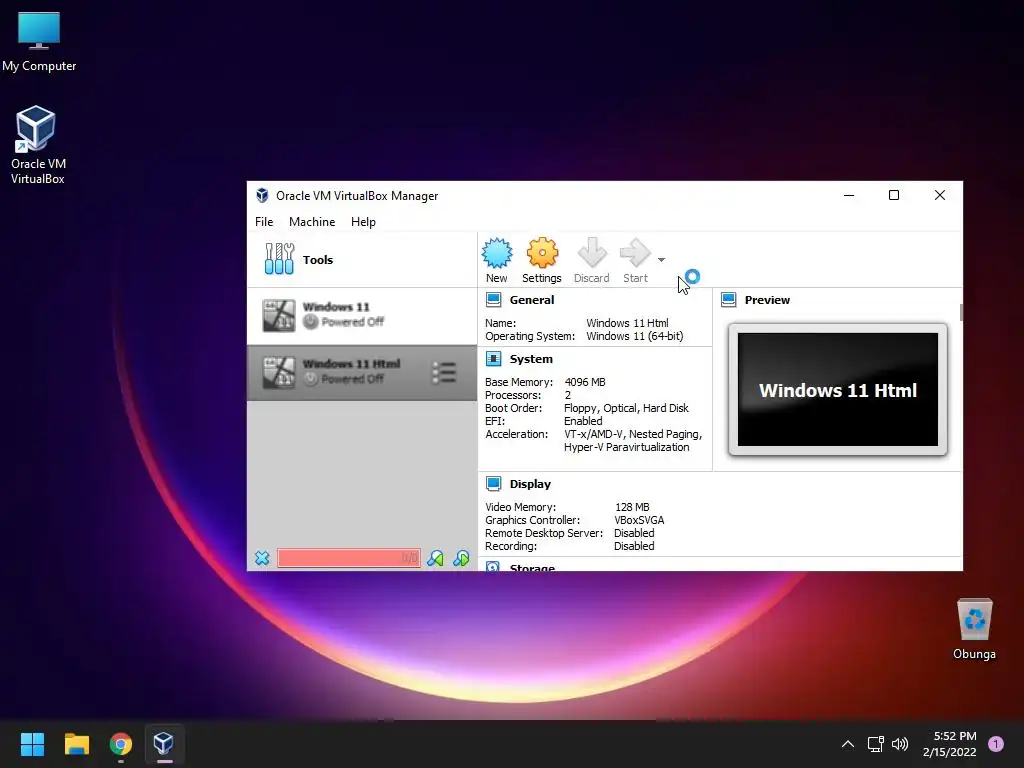Select the Windows 11 virtual machine
This screenshot has width=1024, height=768.
[x=362, y=315]
